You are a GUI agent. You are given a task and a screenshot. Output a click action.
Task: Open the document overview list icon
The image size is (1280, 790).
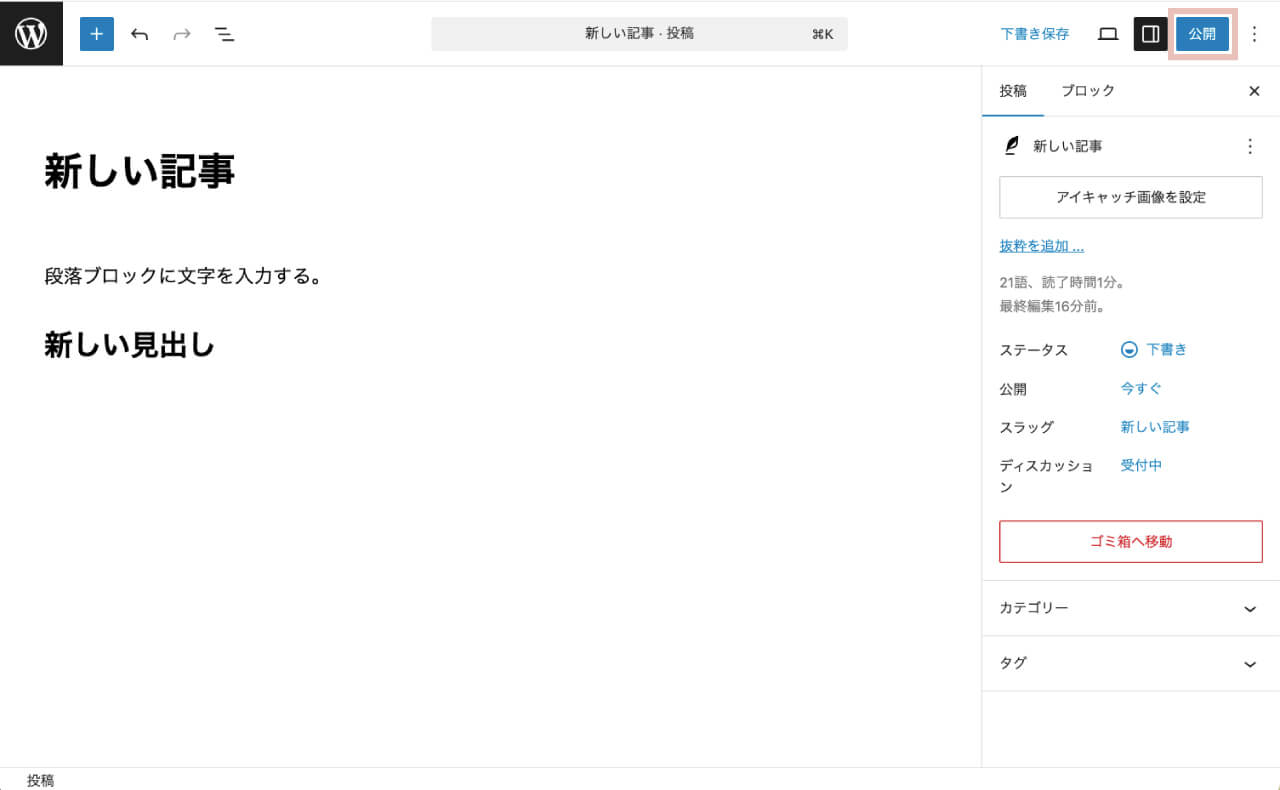click(x=225, y=33)
